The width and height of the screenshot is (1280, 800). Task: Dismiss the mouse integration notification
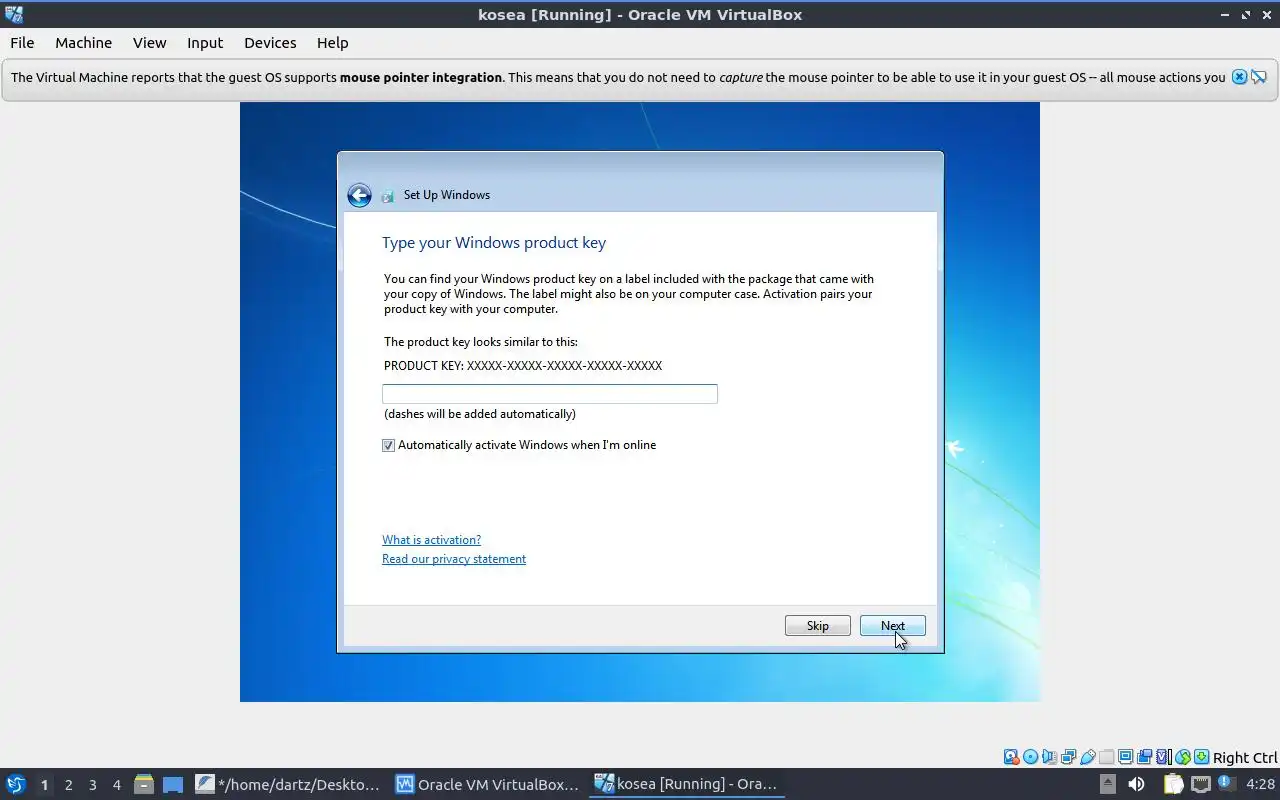pyautogui.click(x=1239, y=77)
